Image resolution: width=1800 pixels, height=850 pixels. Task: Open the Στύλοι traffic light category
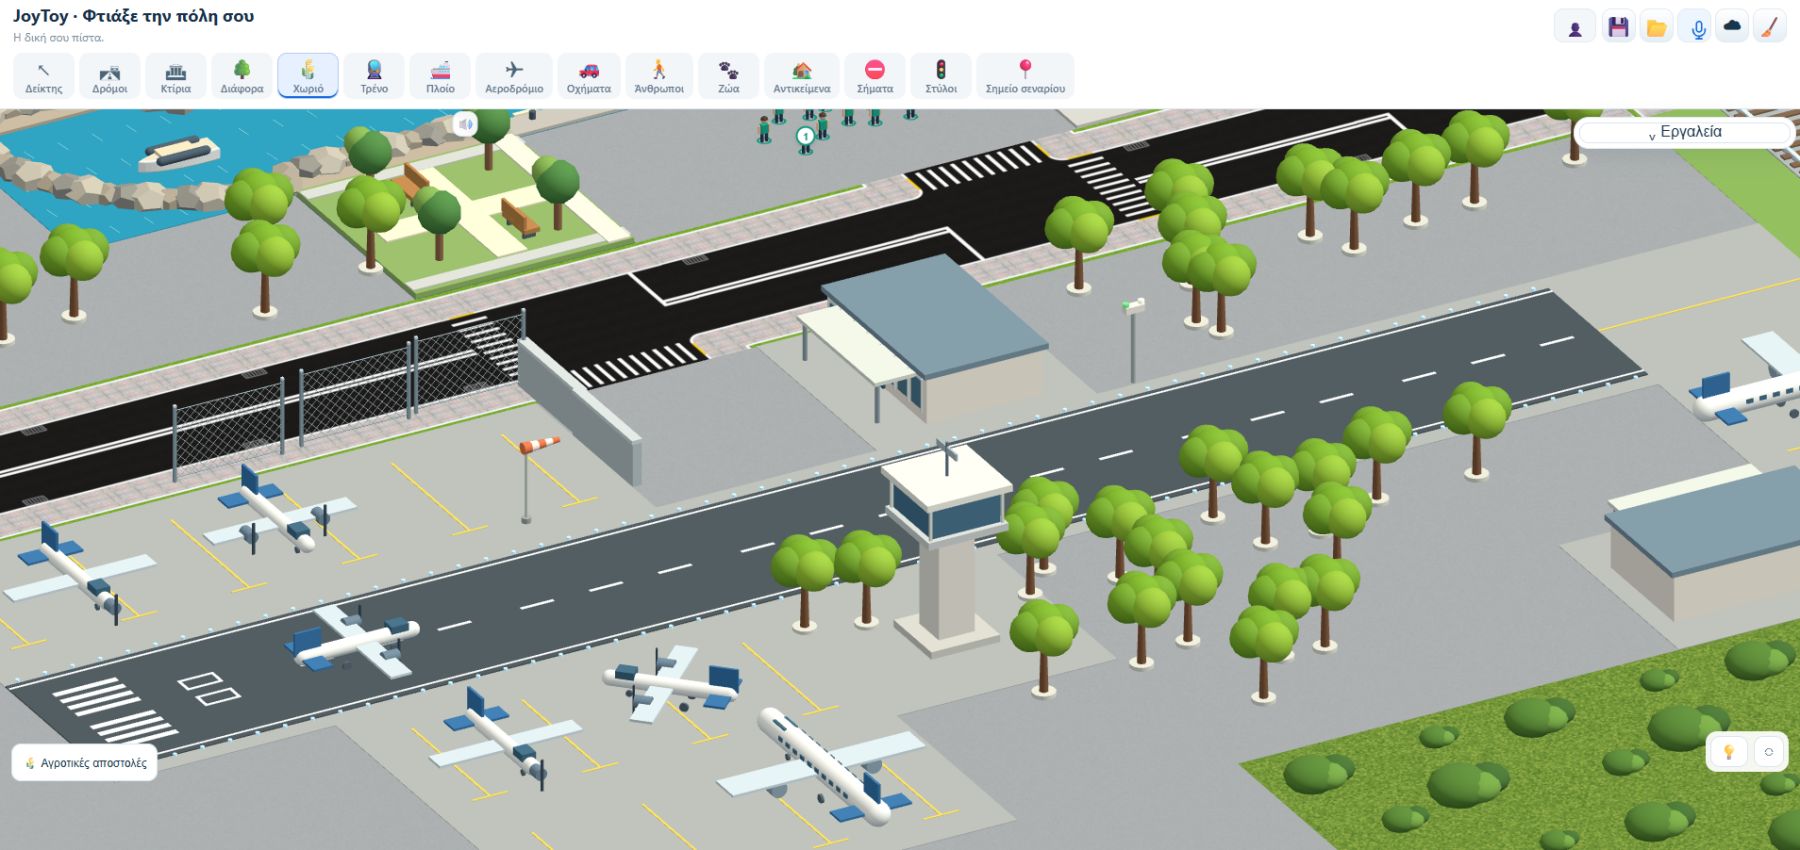[941, 76]
